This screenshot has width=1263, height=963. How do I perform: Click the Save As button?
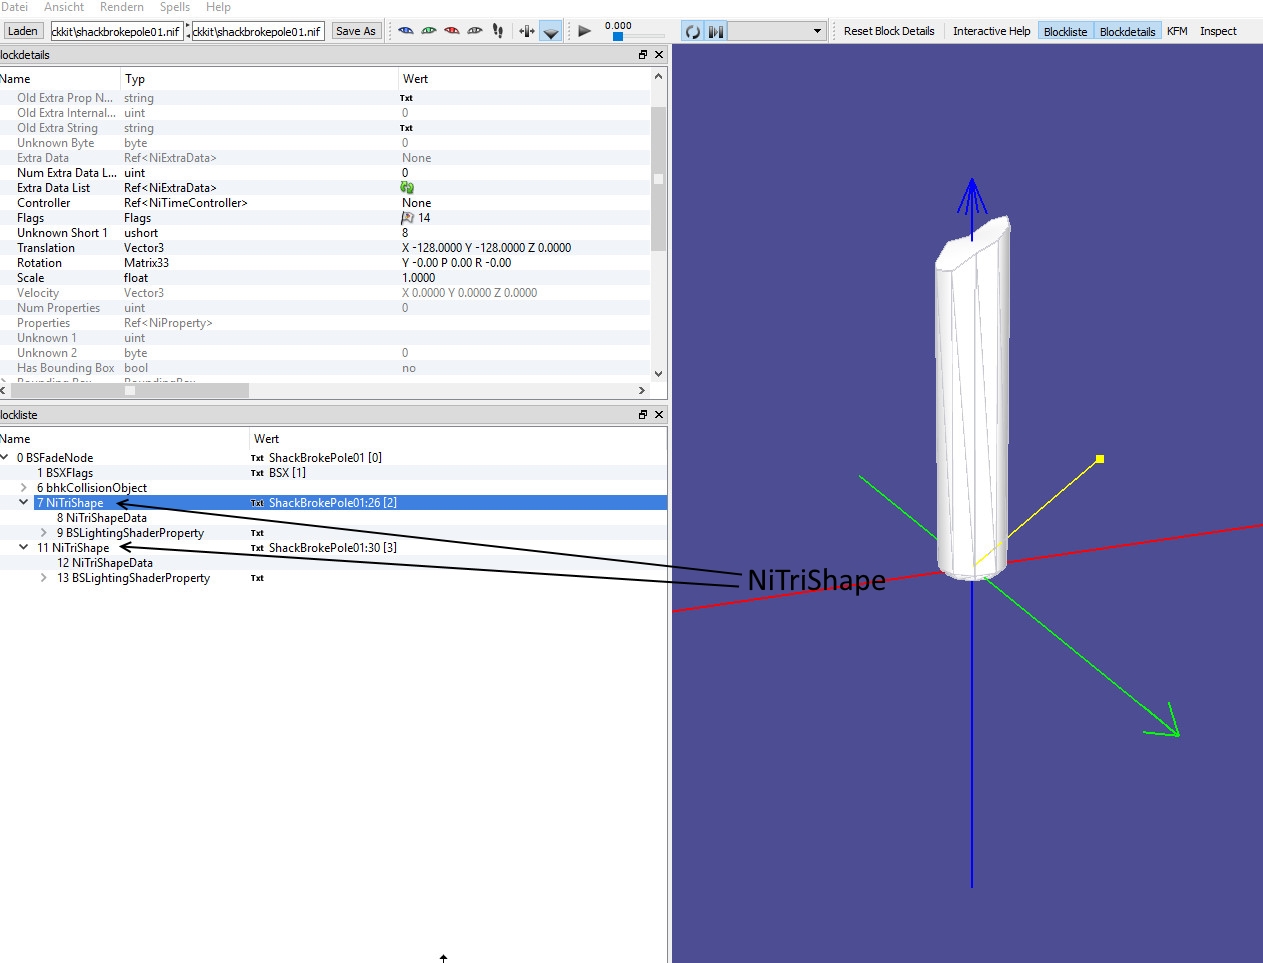point(356,32)
